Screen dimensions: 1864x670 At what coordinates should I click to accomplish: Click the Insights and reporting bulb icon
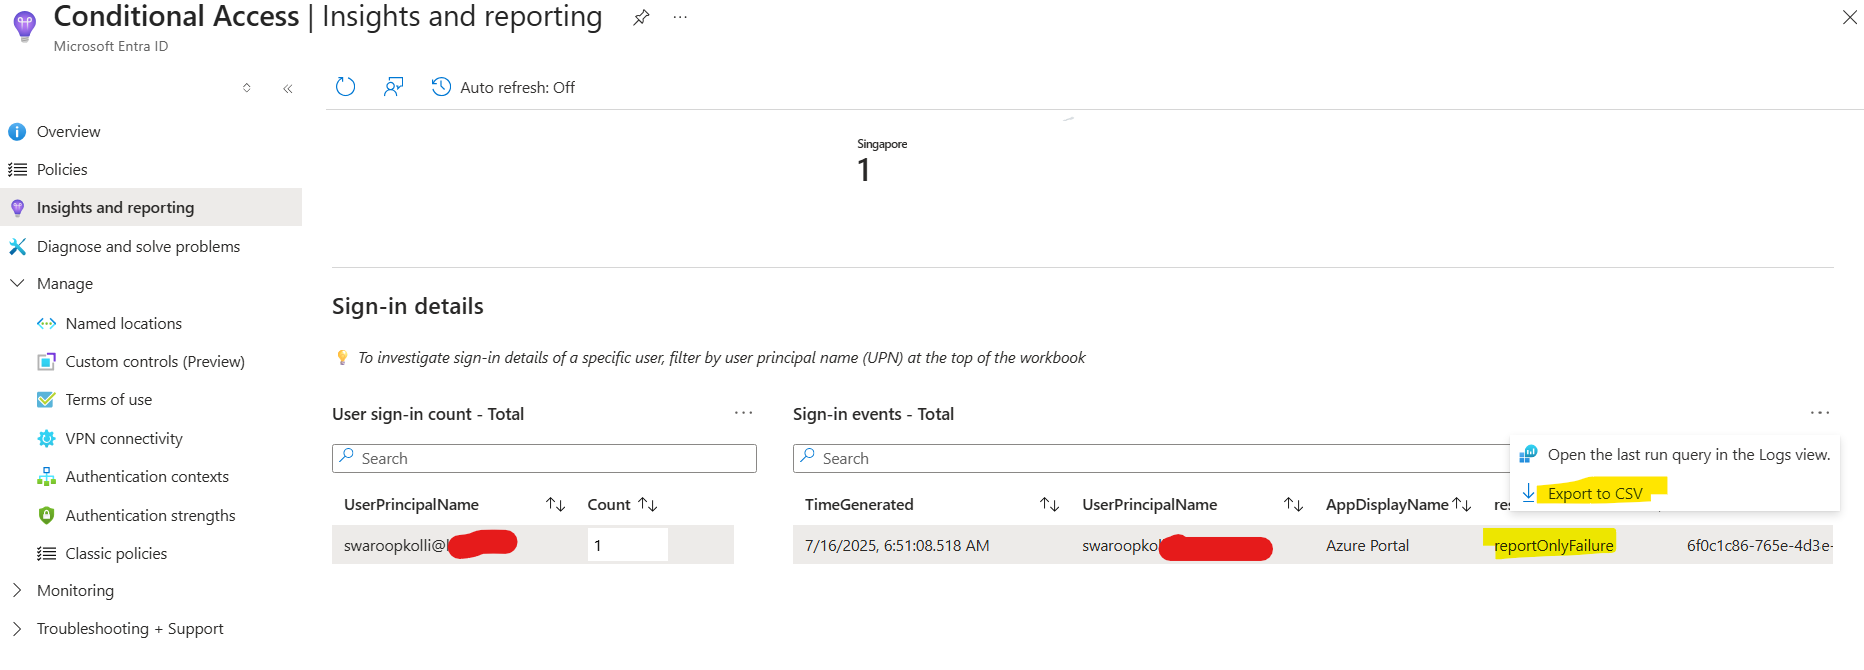17,207
